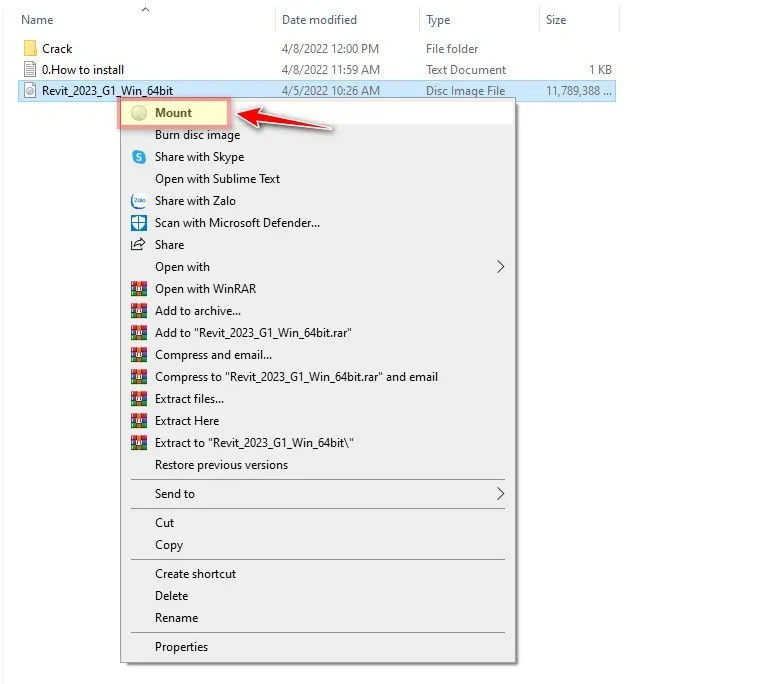Click the Size column header
The width and height of the screenshot is (782, 684).
(556, 20)
